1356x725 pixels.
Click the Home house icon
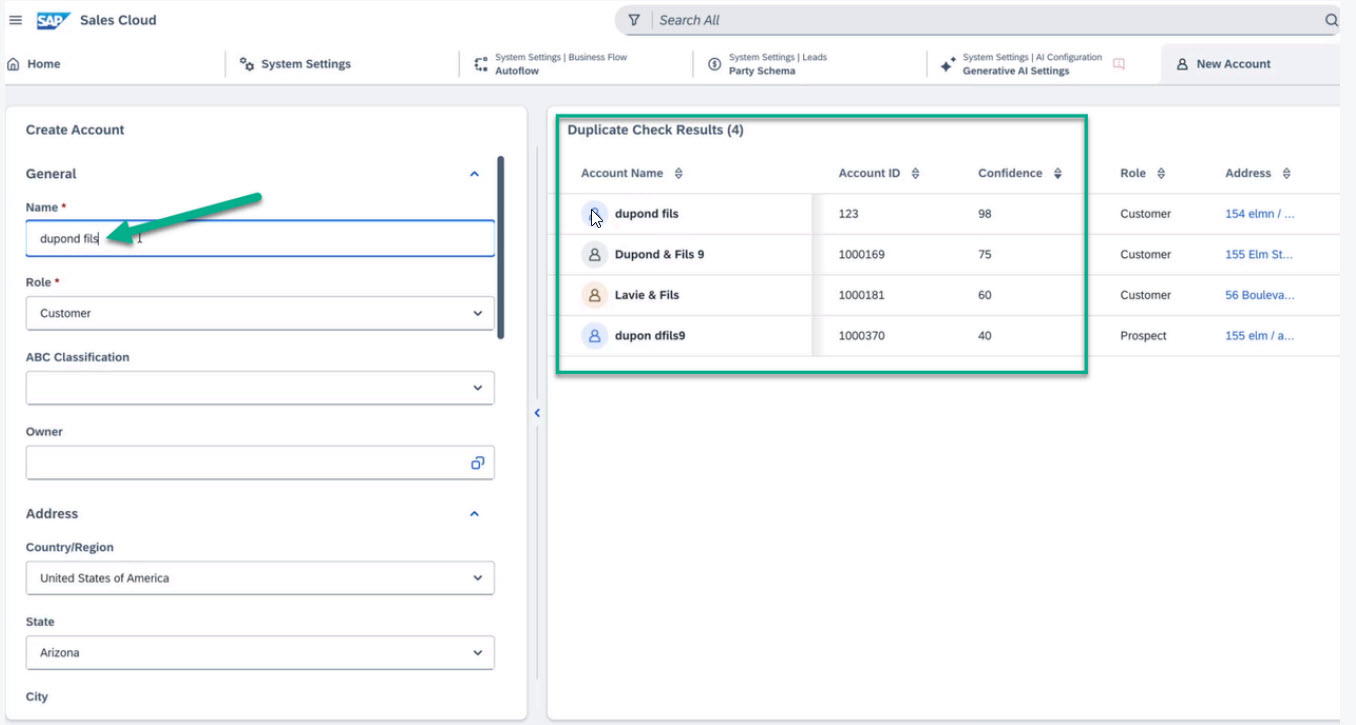click(x=13, y=64)
